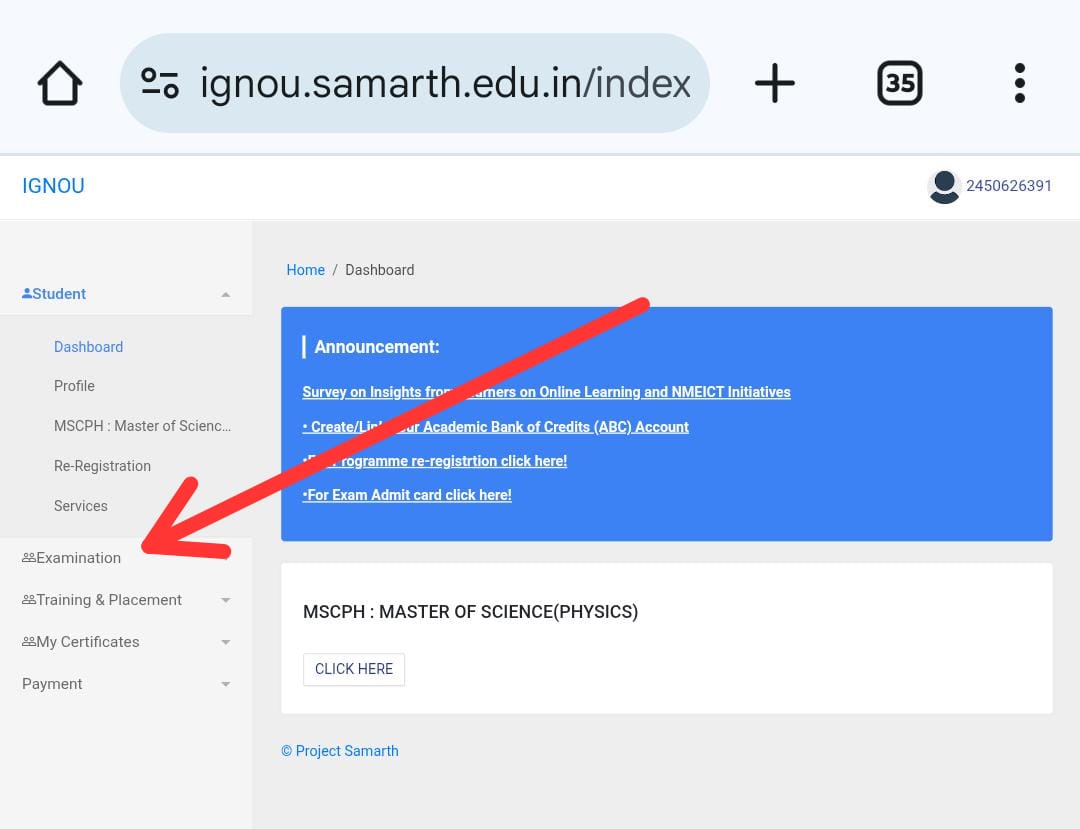Image resolution: width=1080 pixels, height=829 pixels.
Task: Click My Certificates dropdown arrow
Action: point(225,643)
